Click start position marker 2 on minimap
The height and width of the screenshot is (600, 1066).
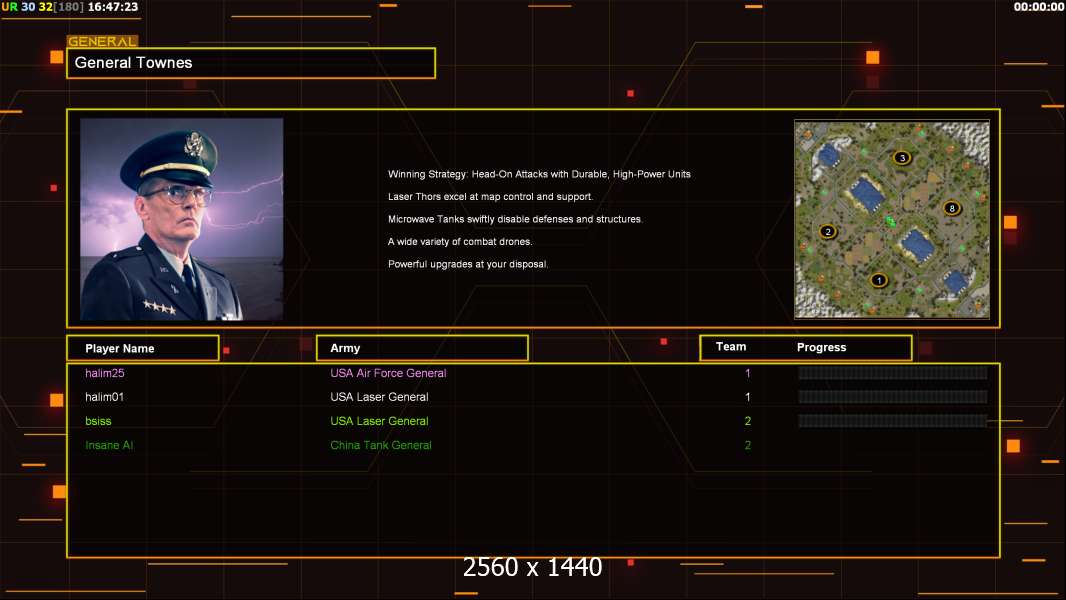[x=827, y=231]
